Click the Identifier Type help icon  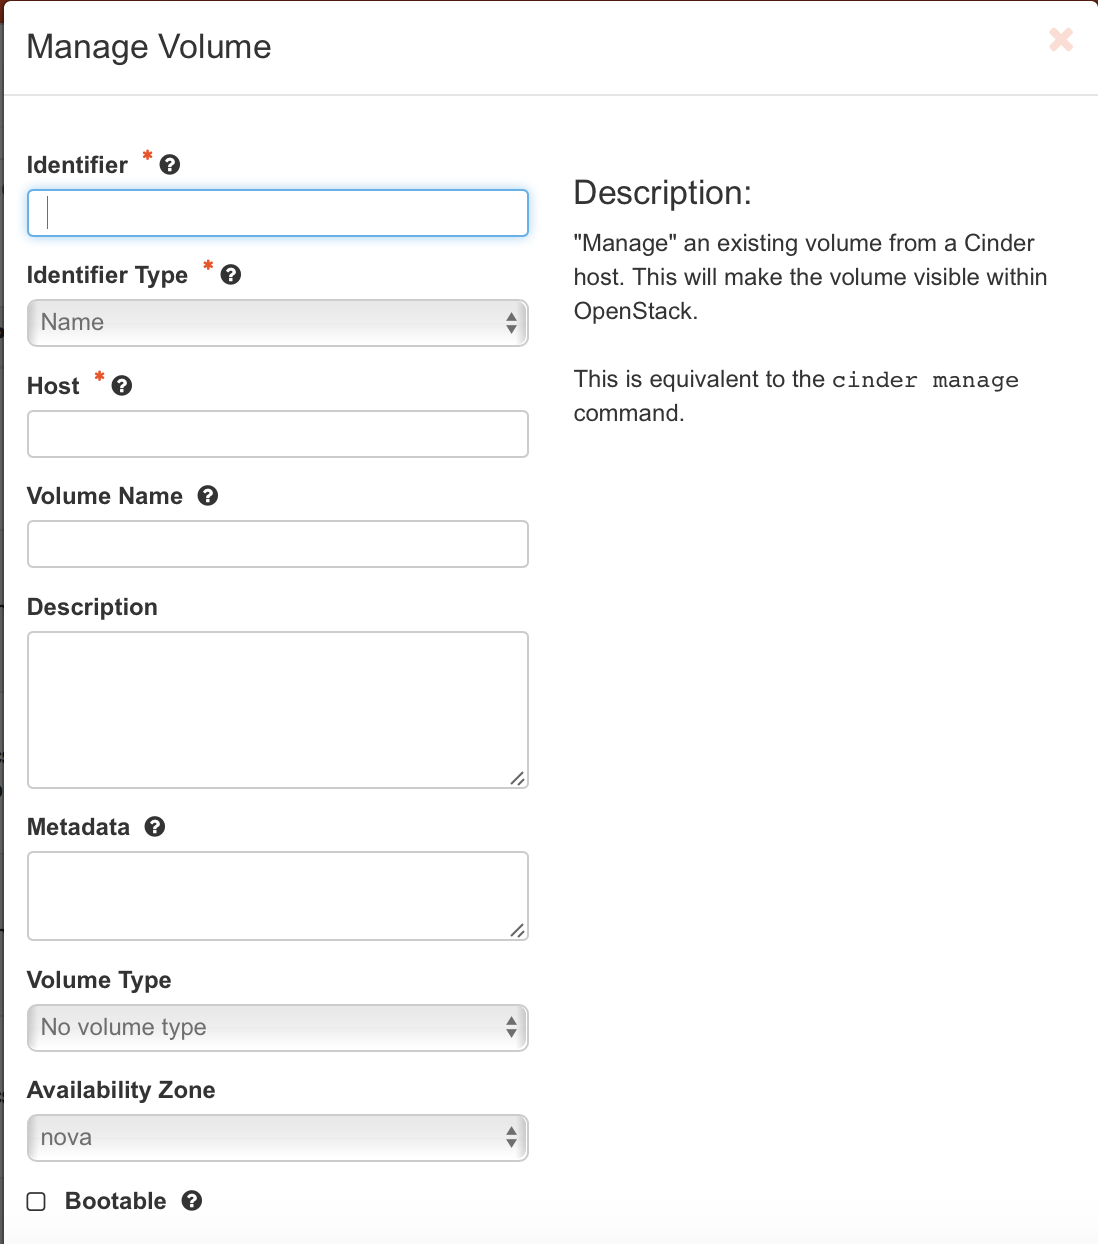(x=231, y=275)
